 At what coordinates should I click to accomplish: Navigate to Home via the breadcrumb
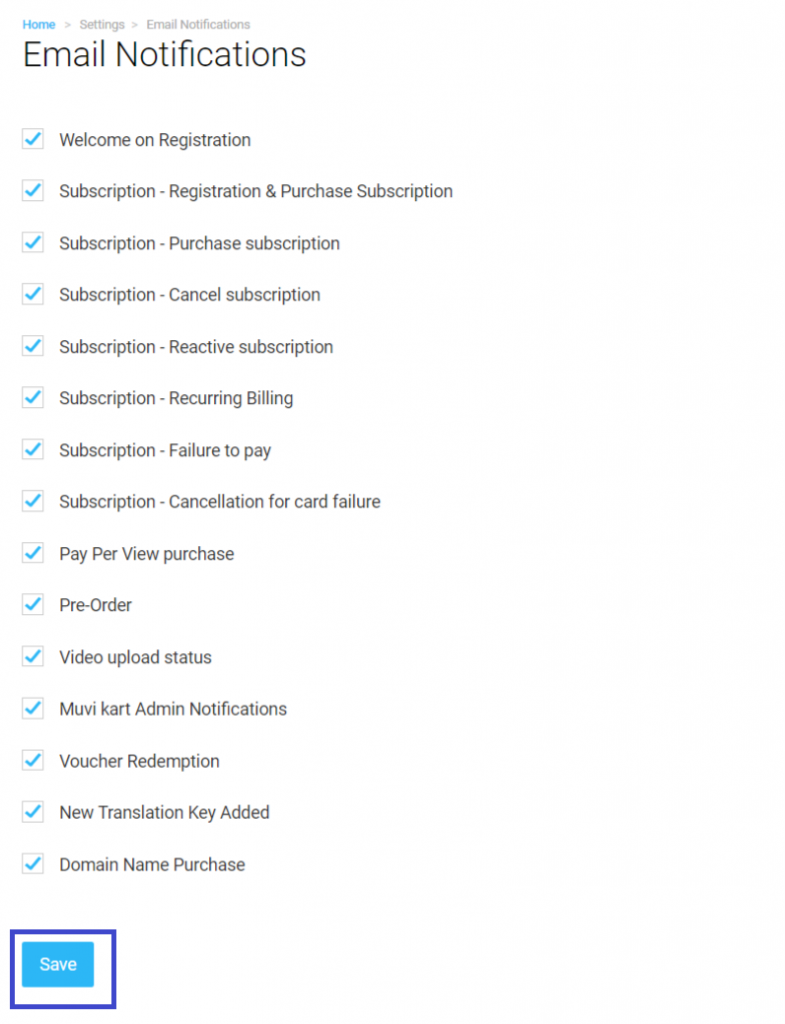click(38, 24)
